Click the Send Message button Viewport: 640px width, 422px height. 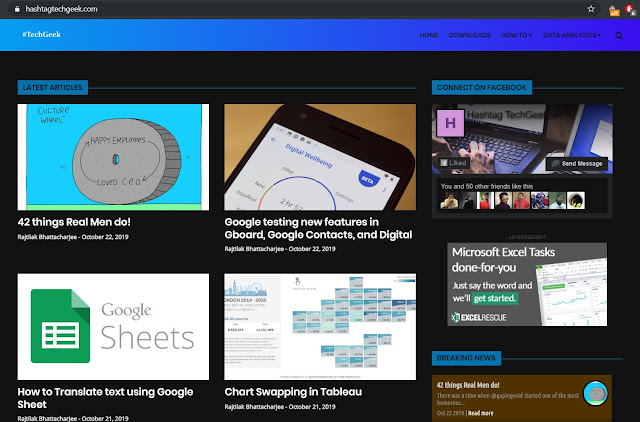click(x=577, y=164)
